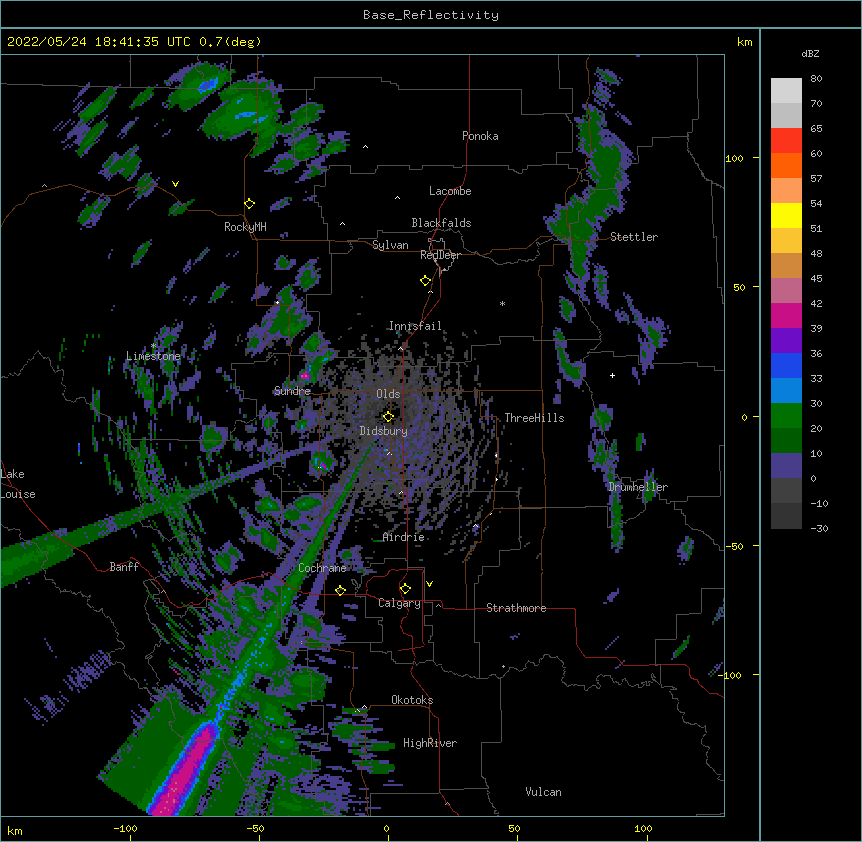This screenshot has height=842, width=862.
Task: Click the Limestone label
Action: coord(153,356)
